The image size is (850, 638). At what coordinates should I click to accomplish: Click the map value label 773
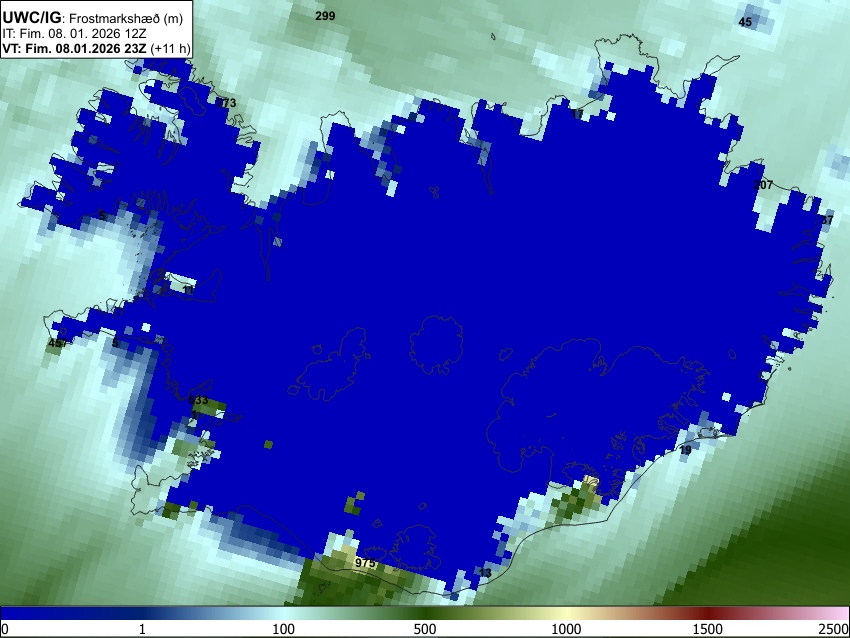pos(227,102)
